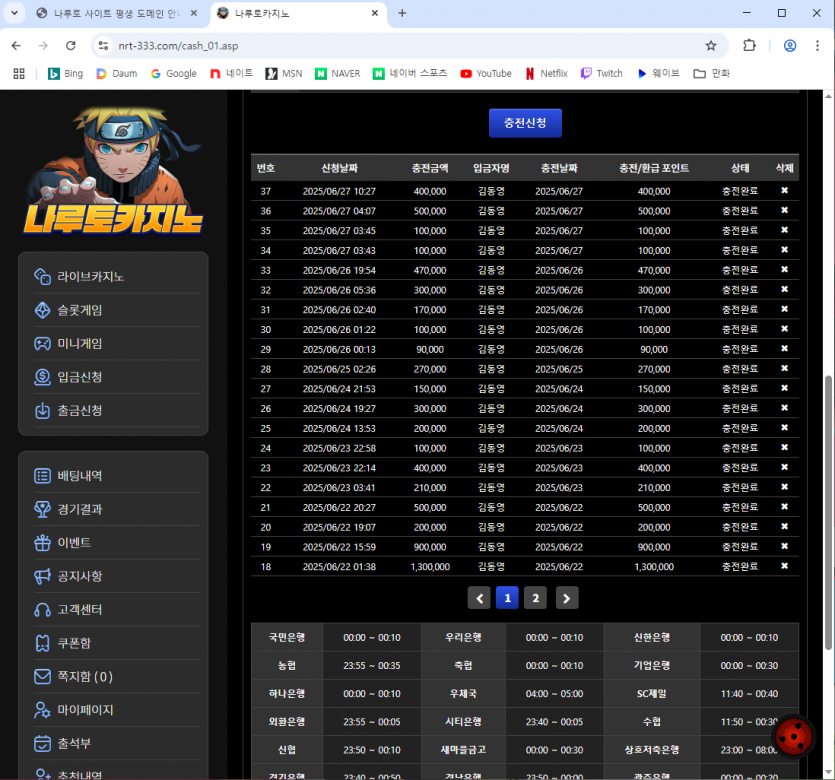Open the 네이트 bookmark
Viewport: 835px width, 780px height.
(x=232, y=73)
